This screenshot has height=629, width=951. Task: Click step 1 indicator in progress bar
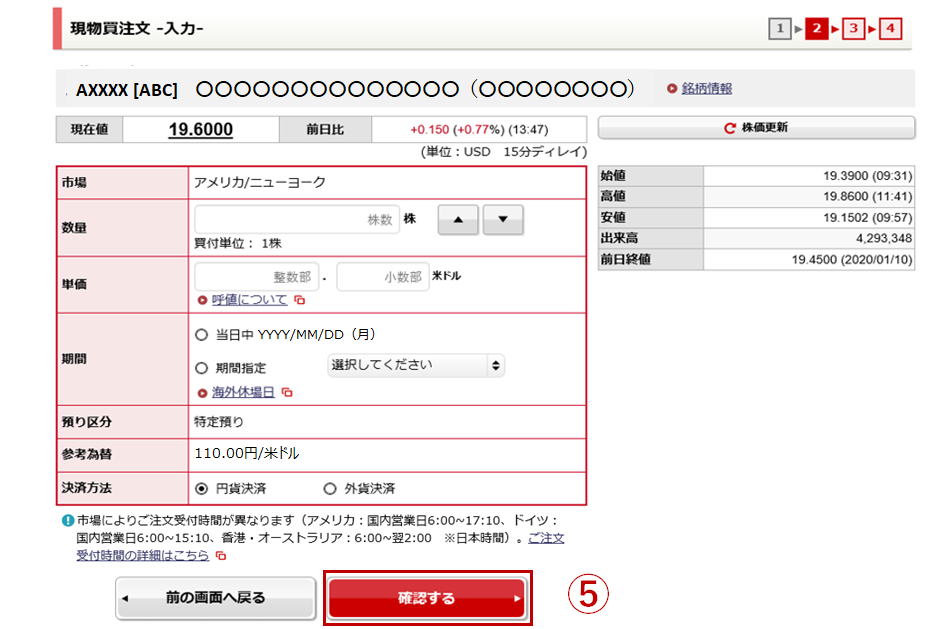[x=780, y=29]
